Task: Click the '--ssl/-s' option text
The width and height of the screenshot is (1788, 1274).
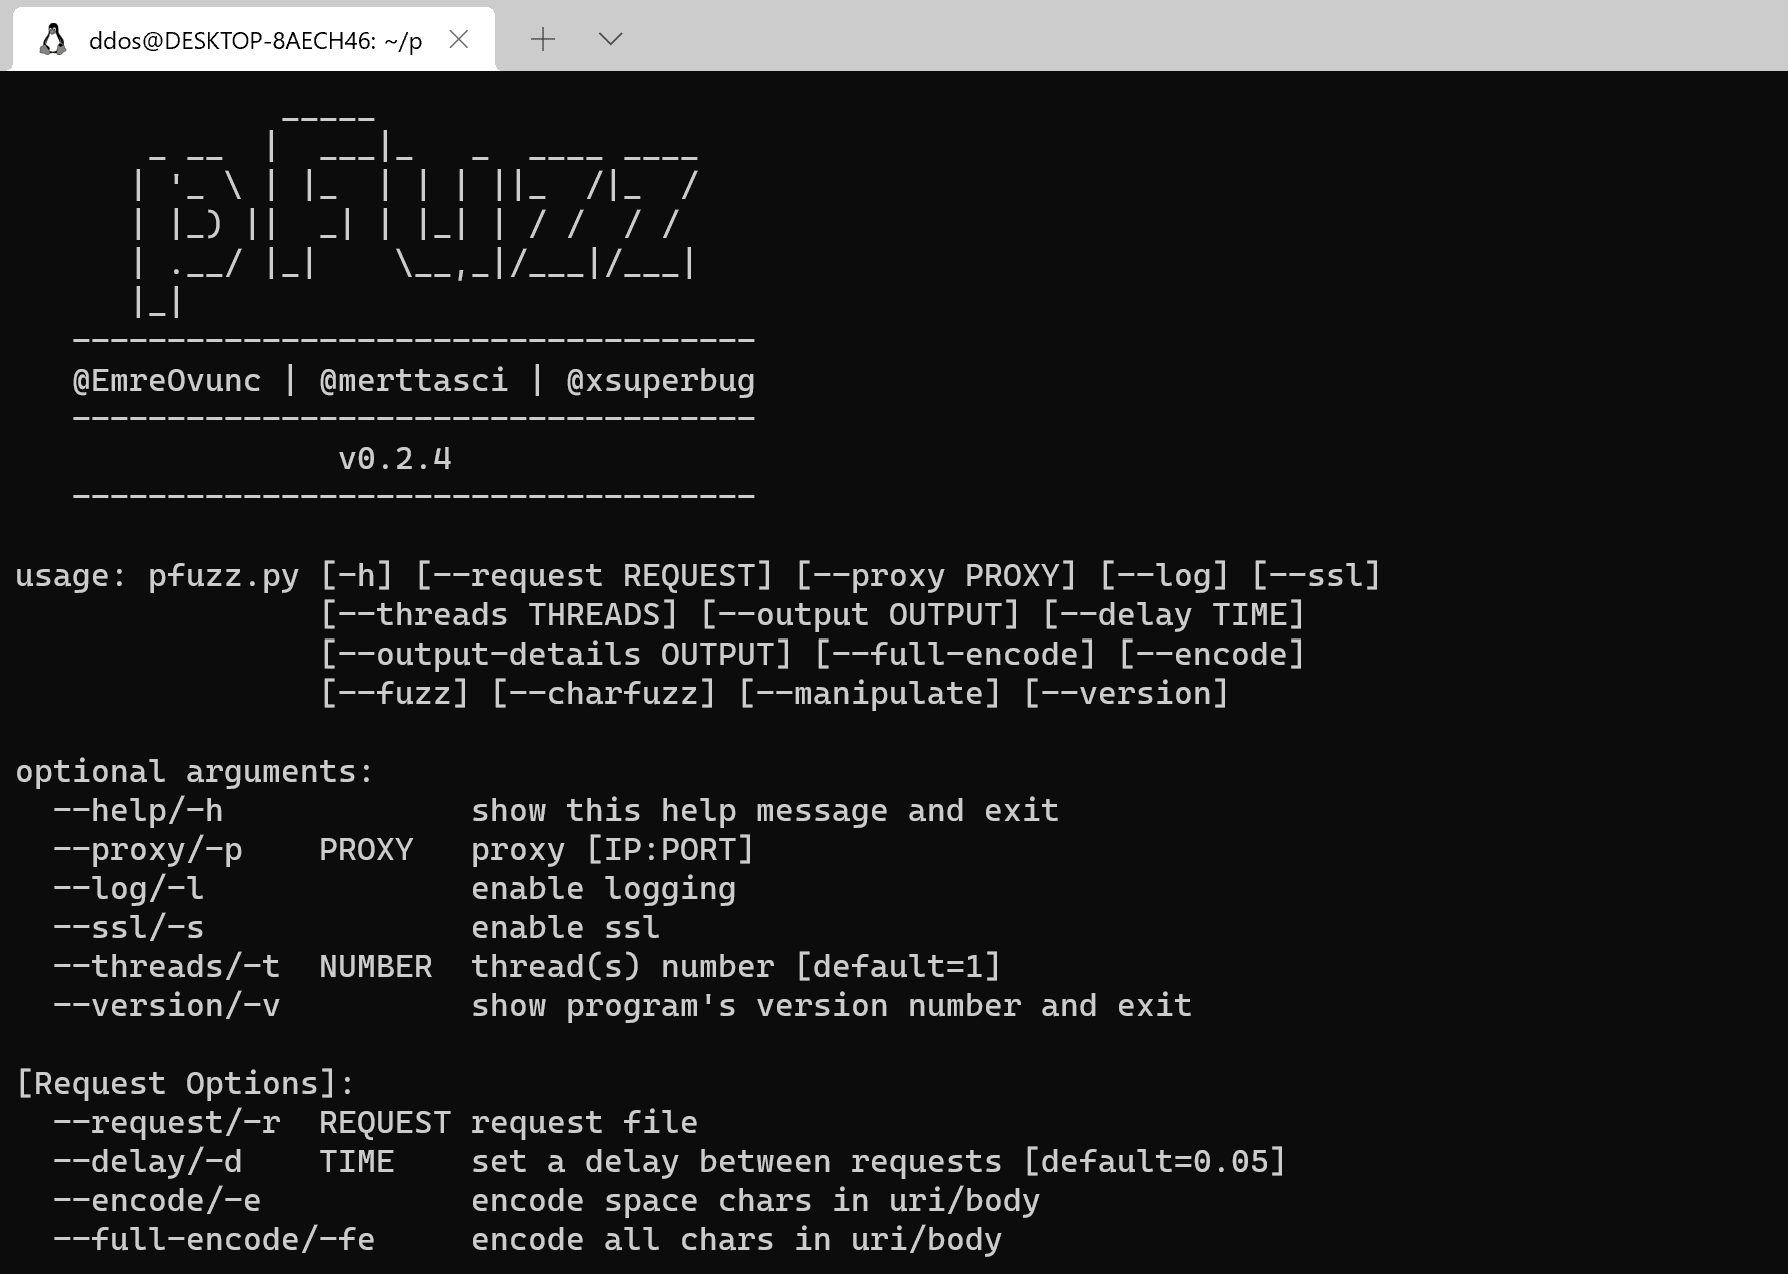Action: tap(129, 928)
